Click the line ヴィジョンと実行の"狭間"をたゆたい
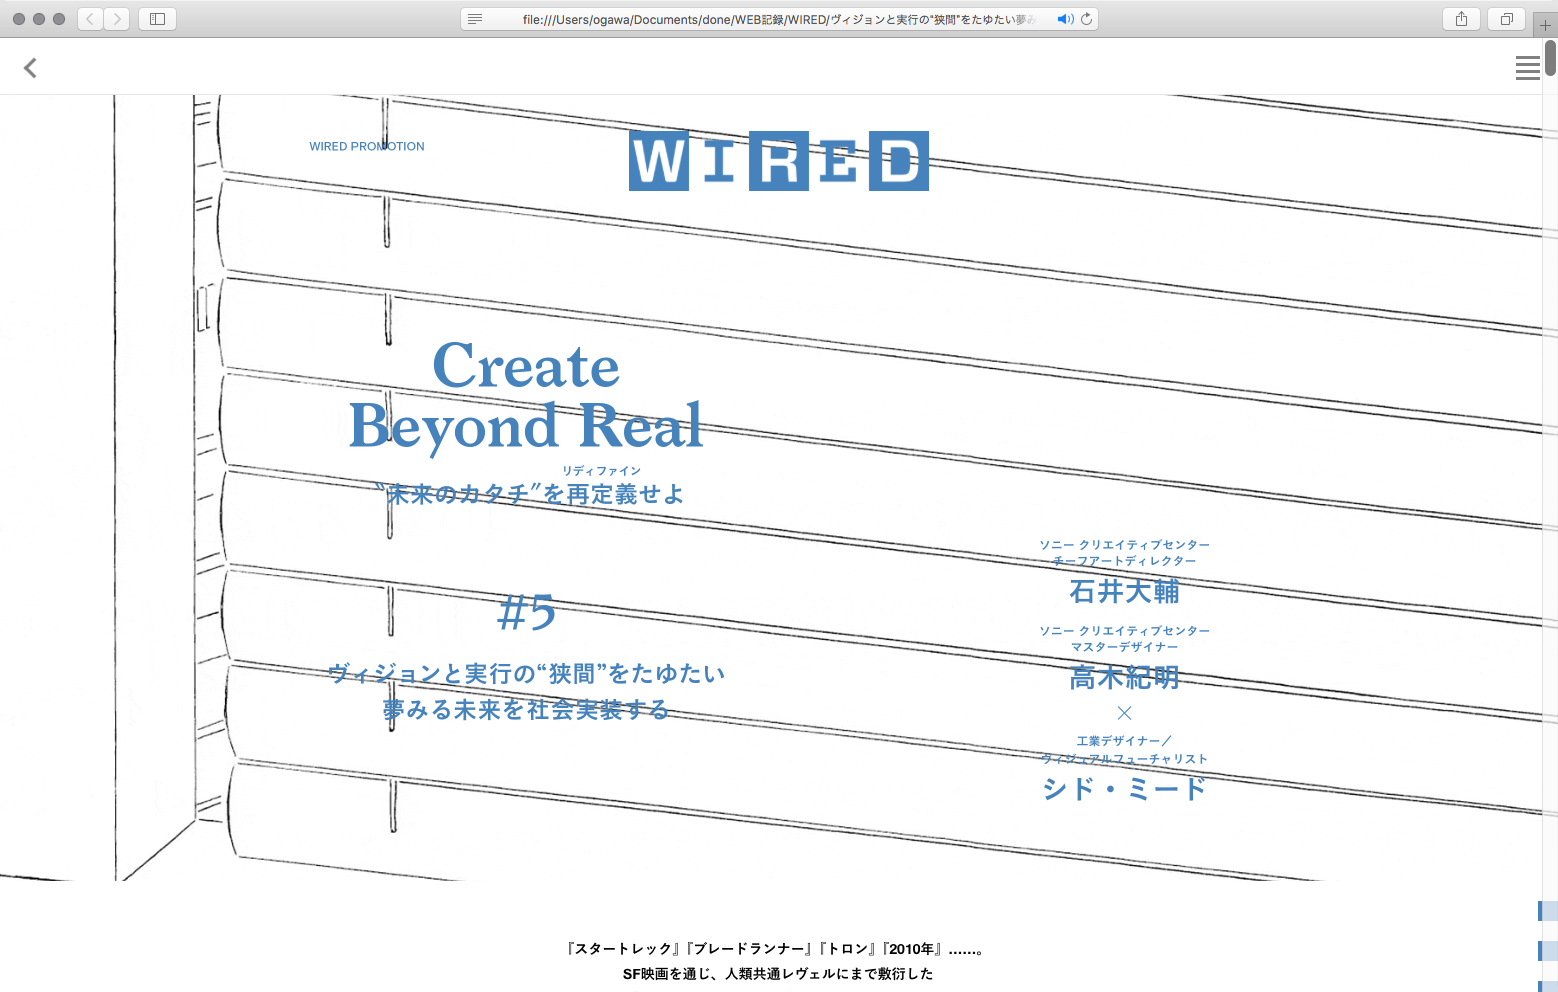 (x=526, y=674)
